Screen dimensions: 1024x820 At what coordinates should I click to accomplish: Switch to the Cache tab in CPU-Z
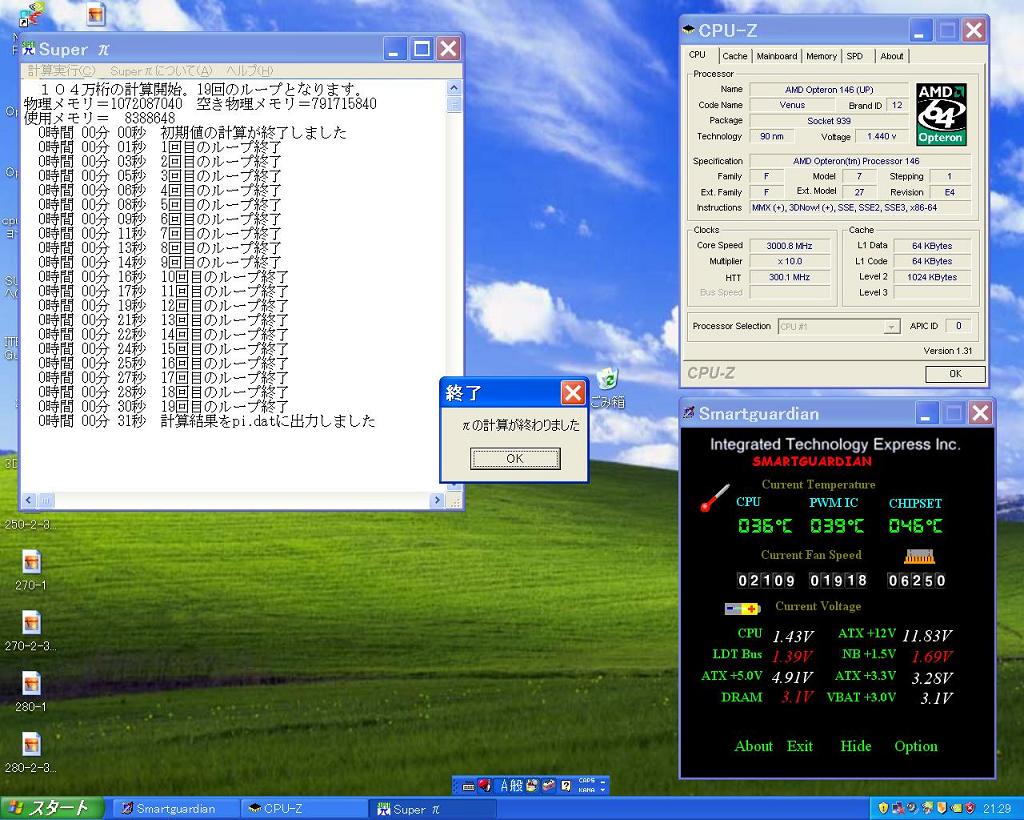coord(735,56)
